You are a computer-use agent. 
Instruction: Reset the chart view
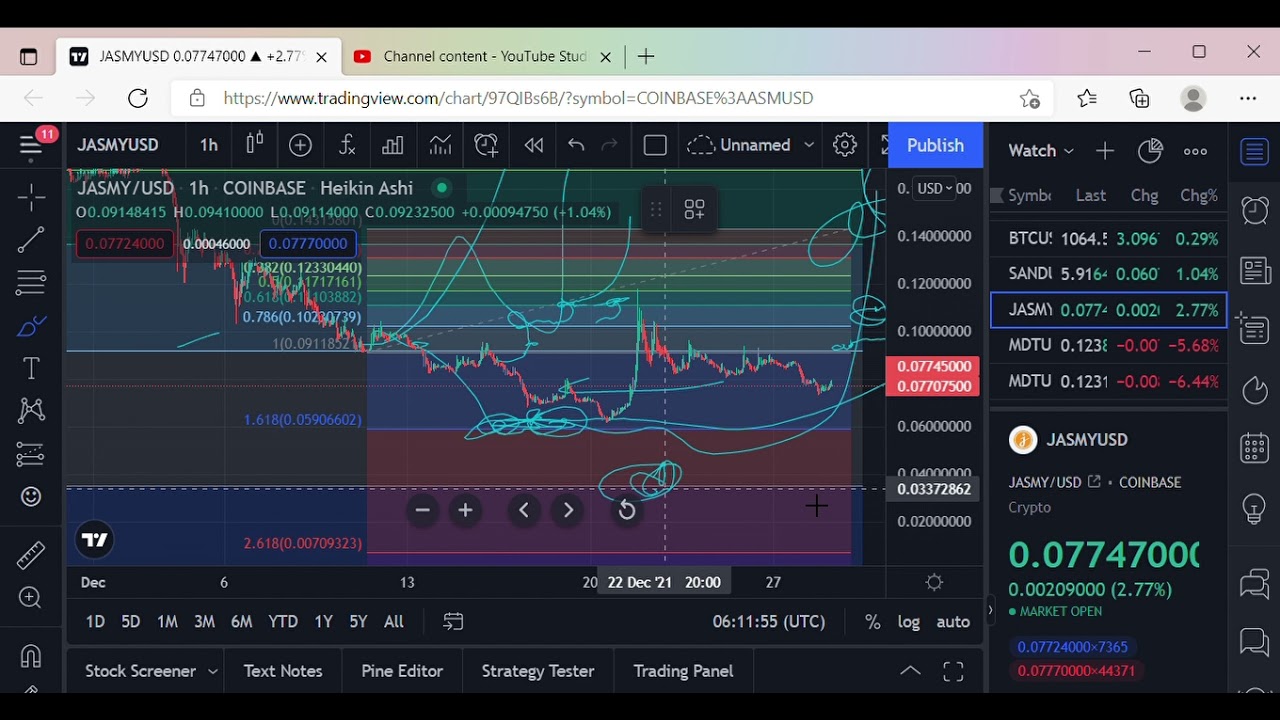626,511
